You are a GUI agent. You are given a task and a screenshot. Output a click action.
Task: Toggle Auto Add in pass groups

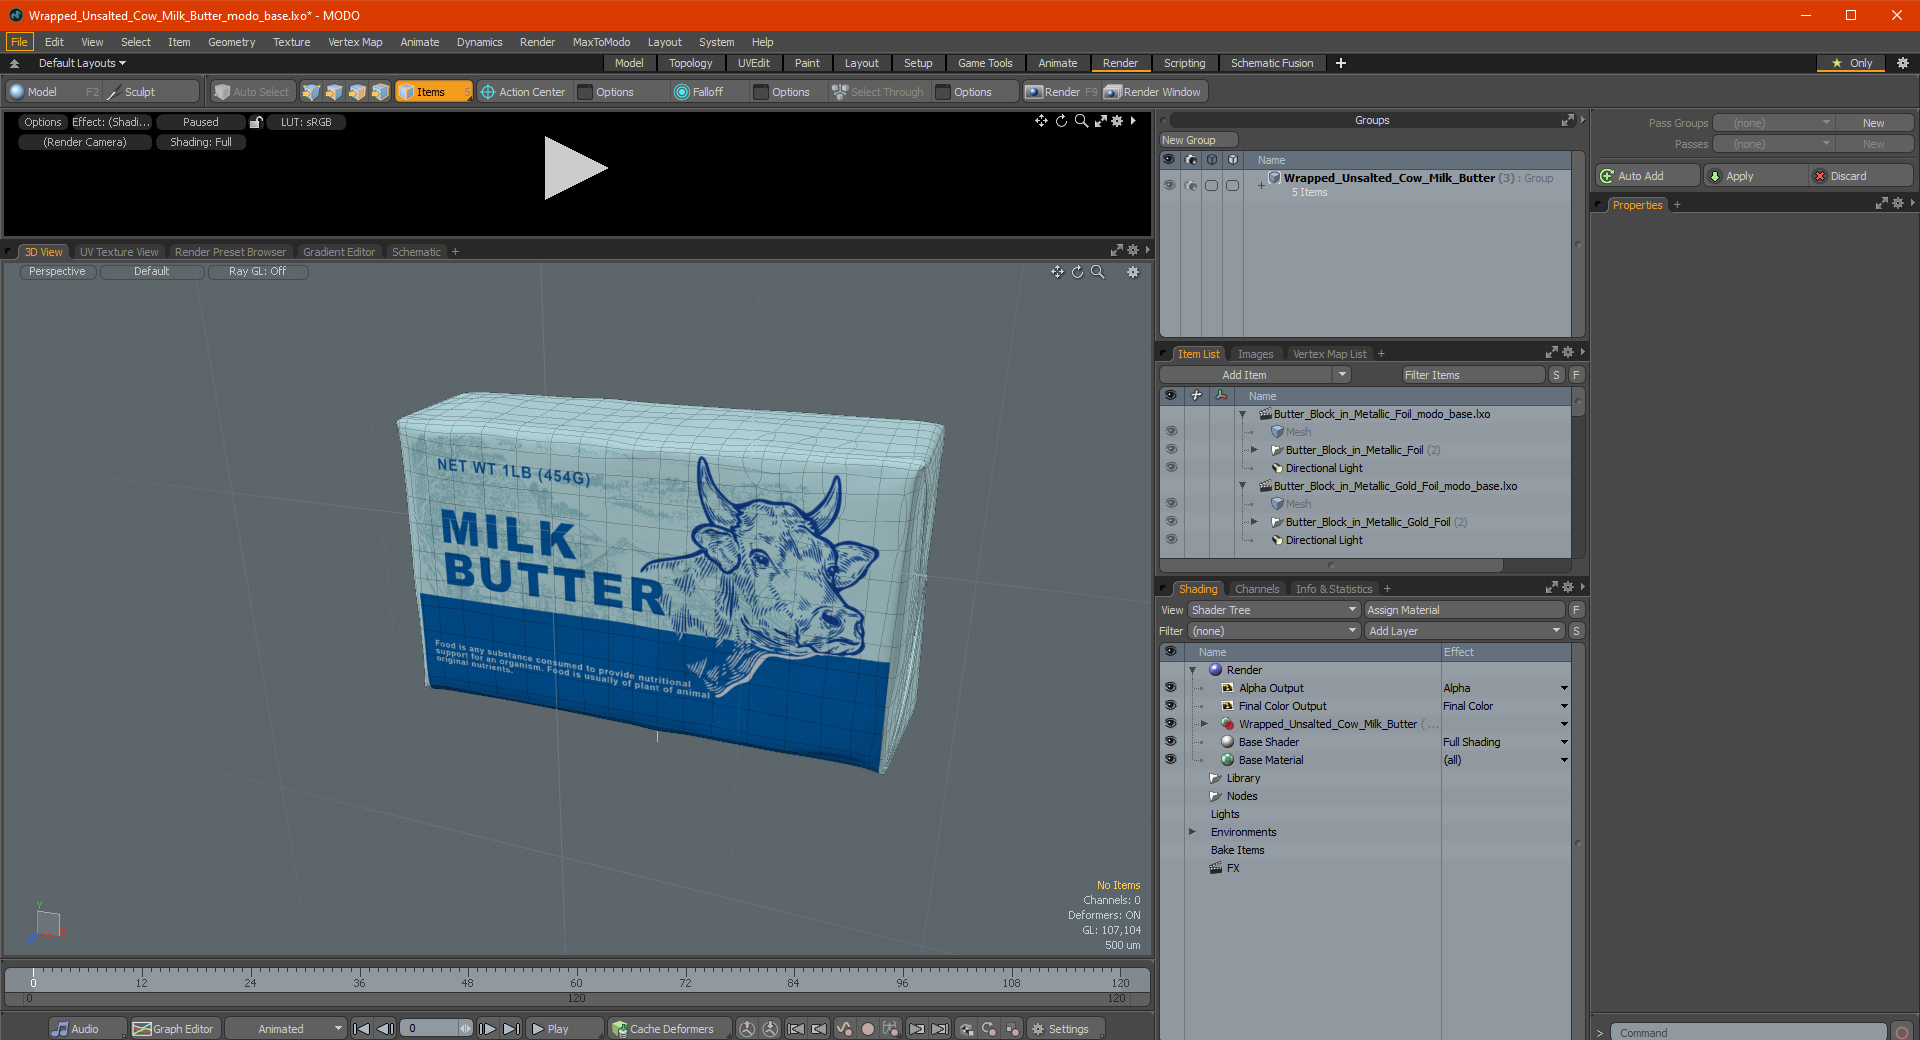pos(1647,176)
